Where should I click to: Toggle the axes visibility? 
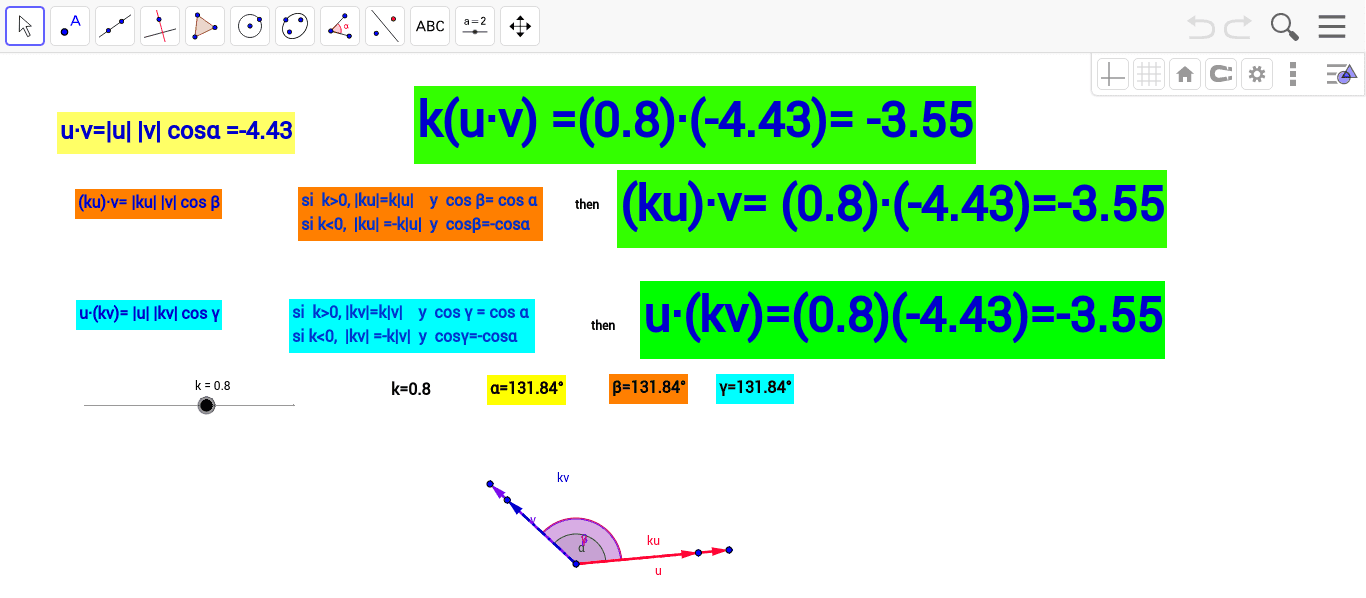1112,73
